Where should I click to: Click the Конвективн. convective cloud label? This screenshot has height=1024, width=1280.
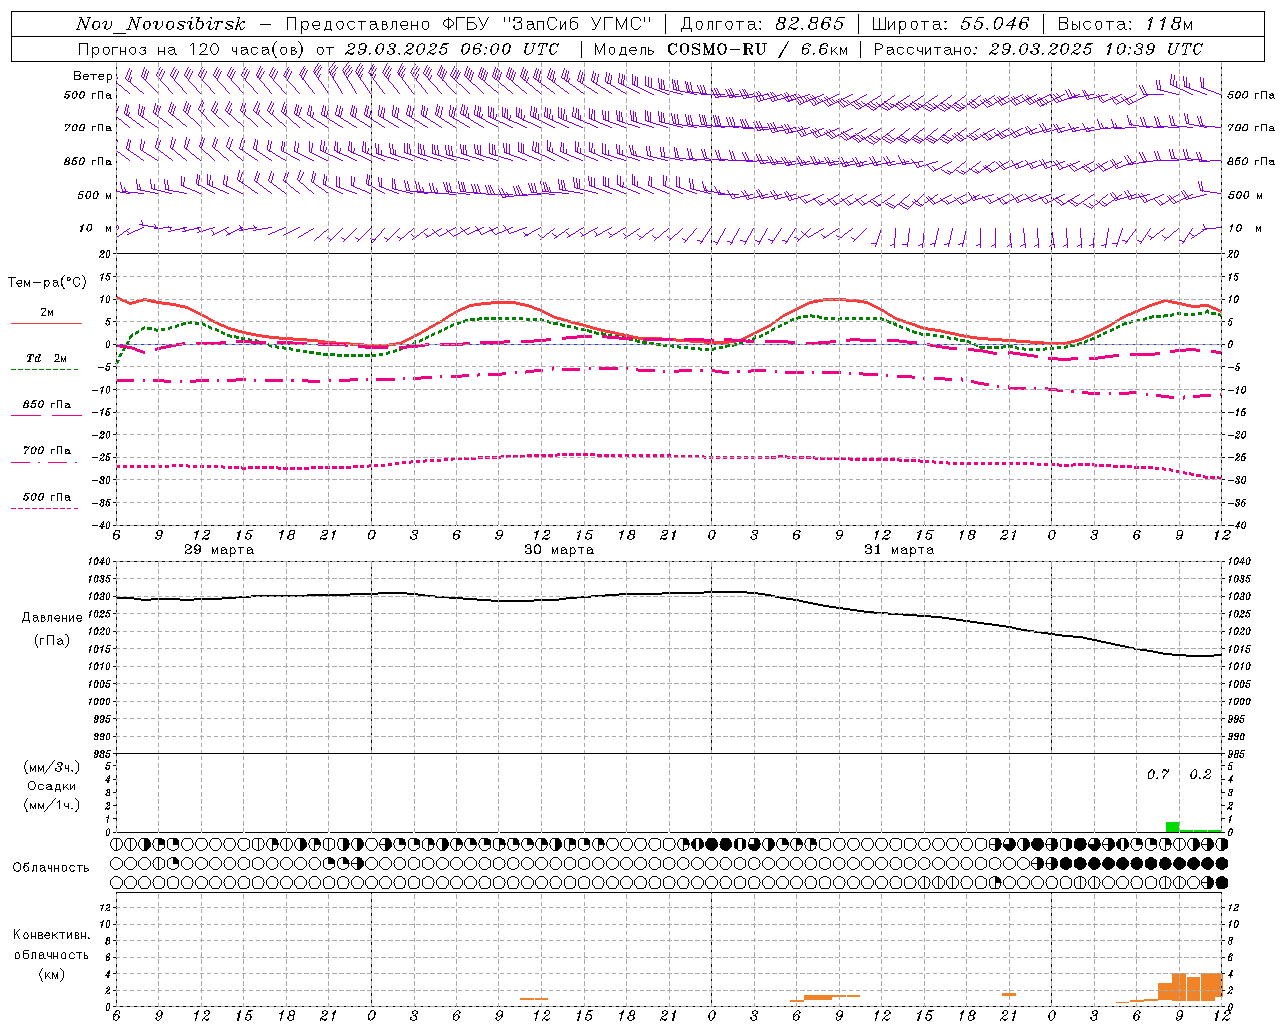51,935
